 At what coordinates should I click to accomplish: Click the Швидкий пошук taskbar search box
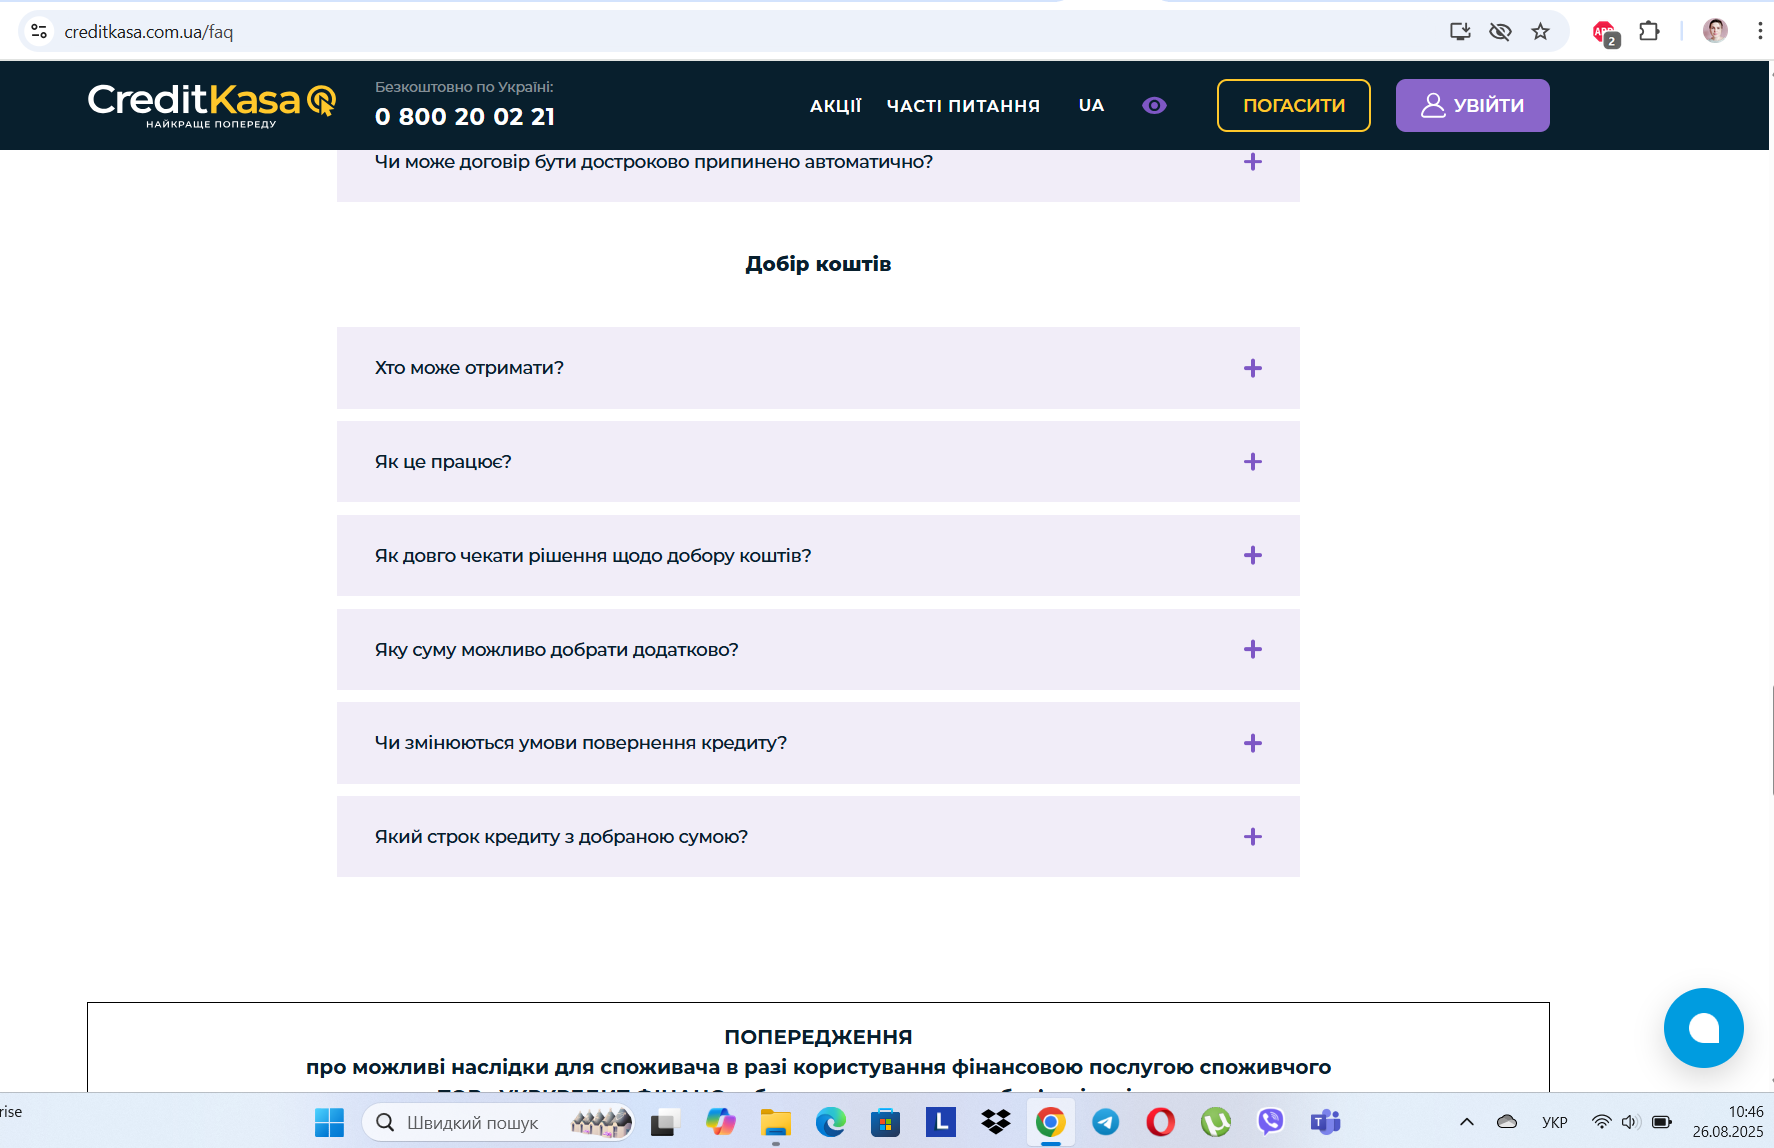pos(497,1122)
